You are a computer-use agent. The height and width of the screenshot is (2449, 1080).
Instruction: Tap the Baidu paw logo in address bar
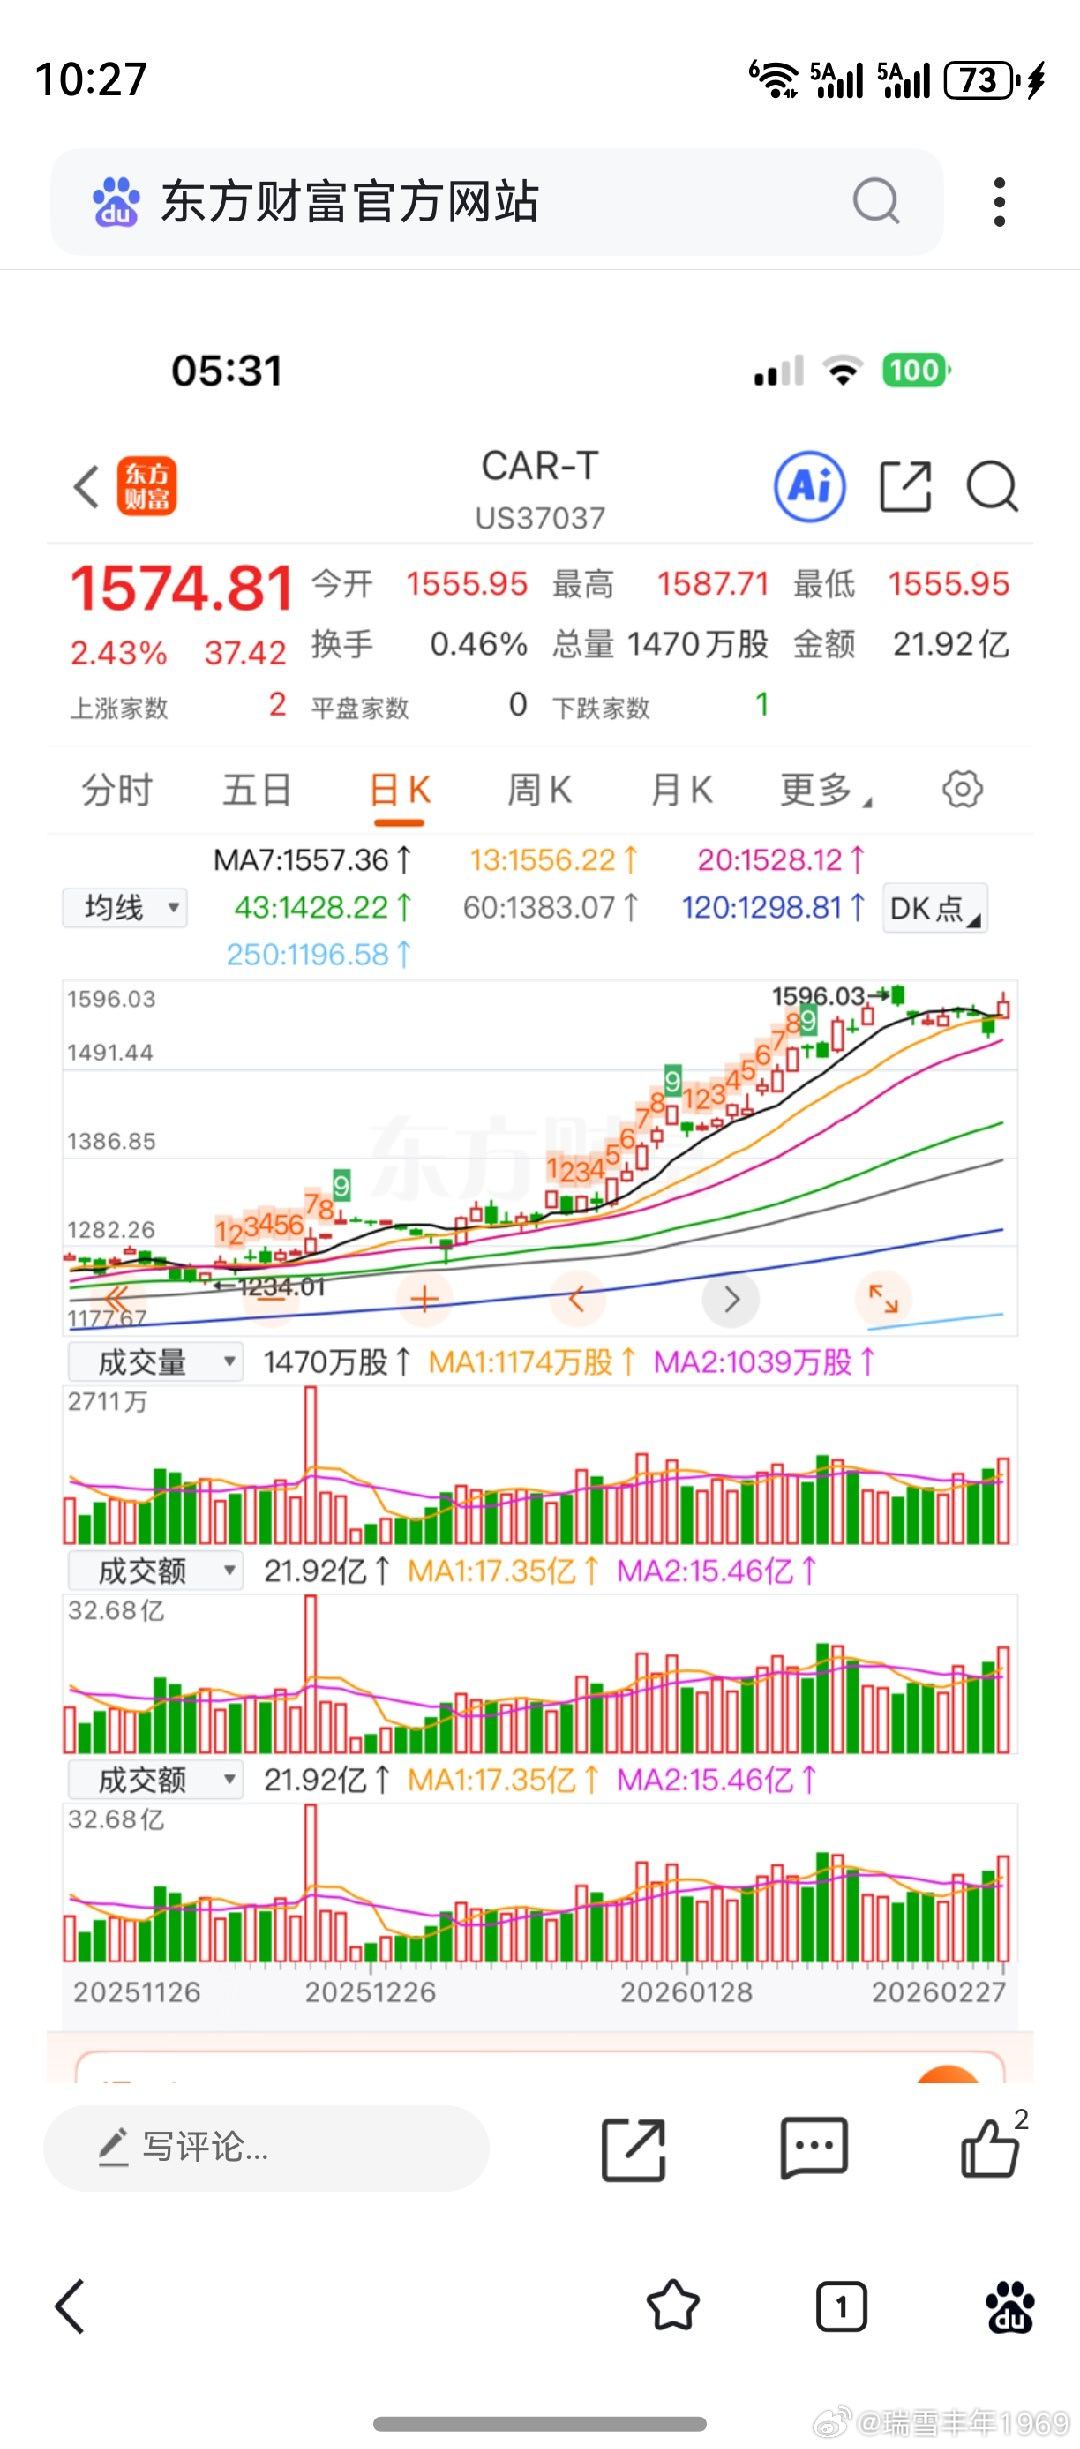tap(116, 201)
